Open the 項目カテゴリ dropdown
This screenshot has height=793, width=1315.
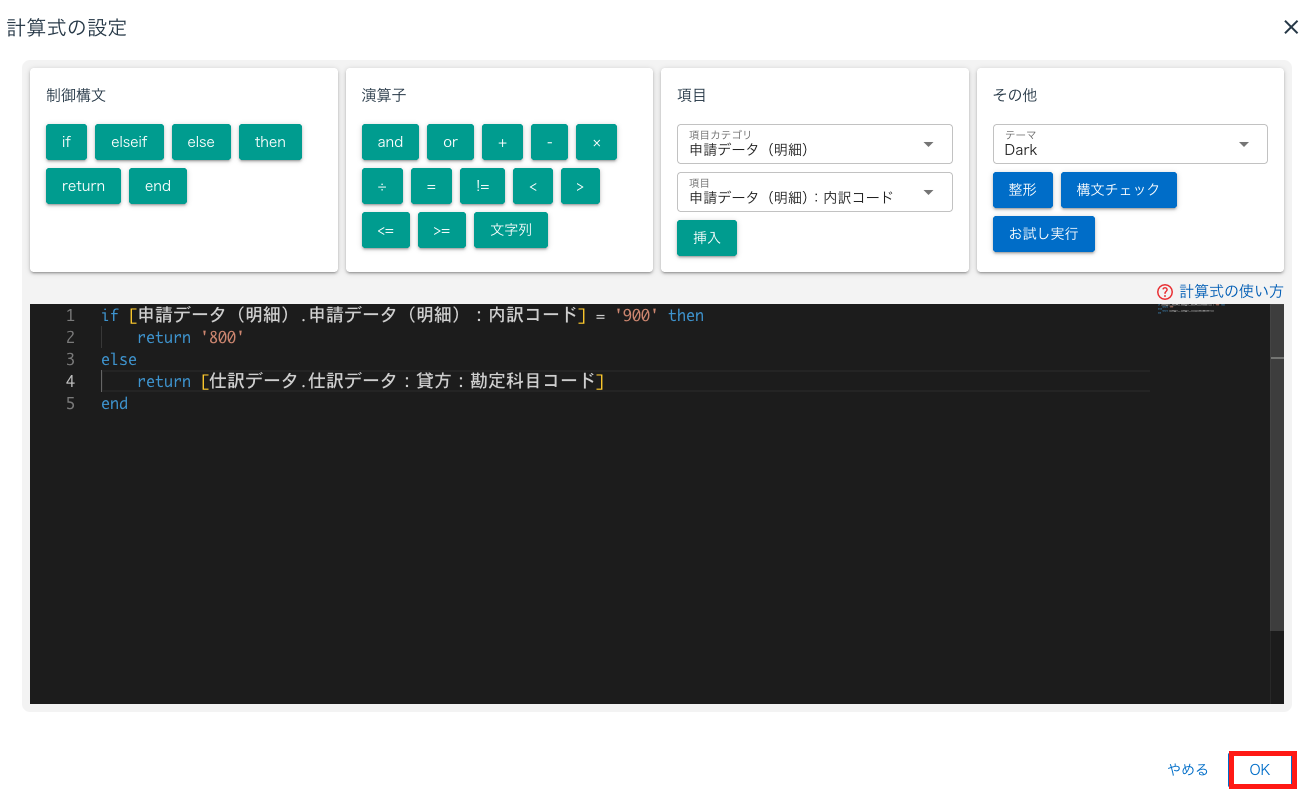point(815,144)
